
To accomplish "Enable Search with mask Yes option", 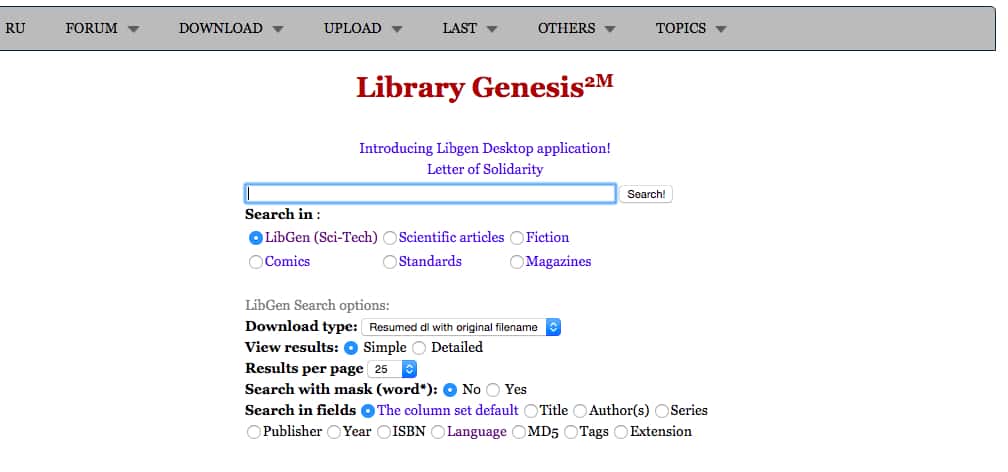I will pyautogui.click(x=493, y=390).
